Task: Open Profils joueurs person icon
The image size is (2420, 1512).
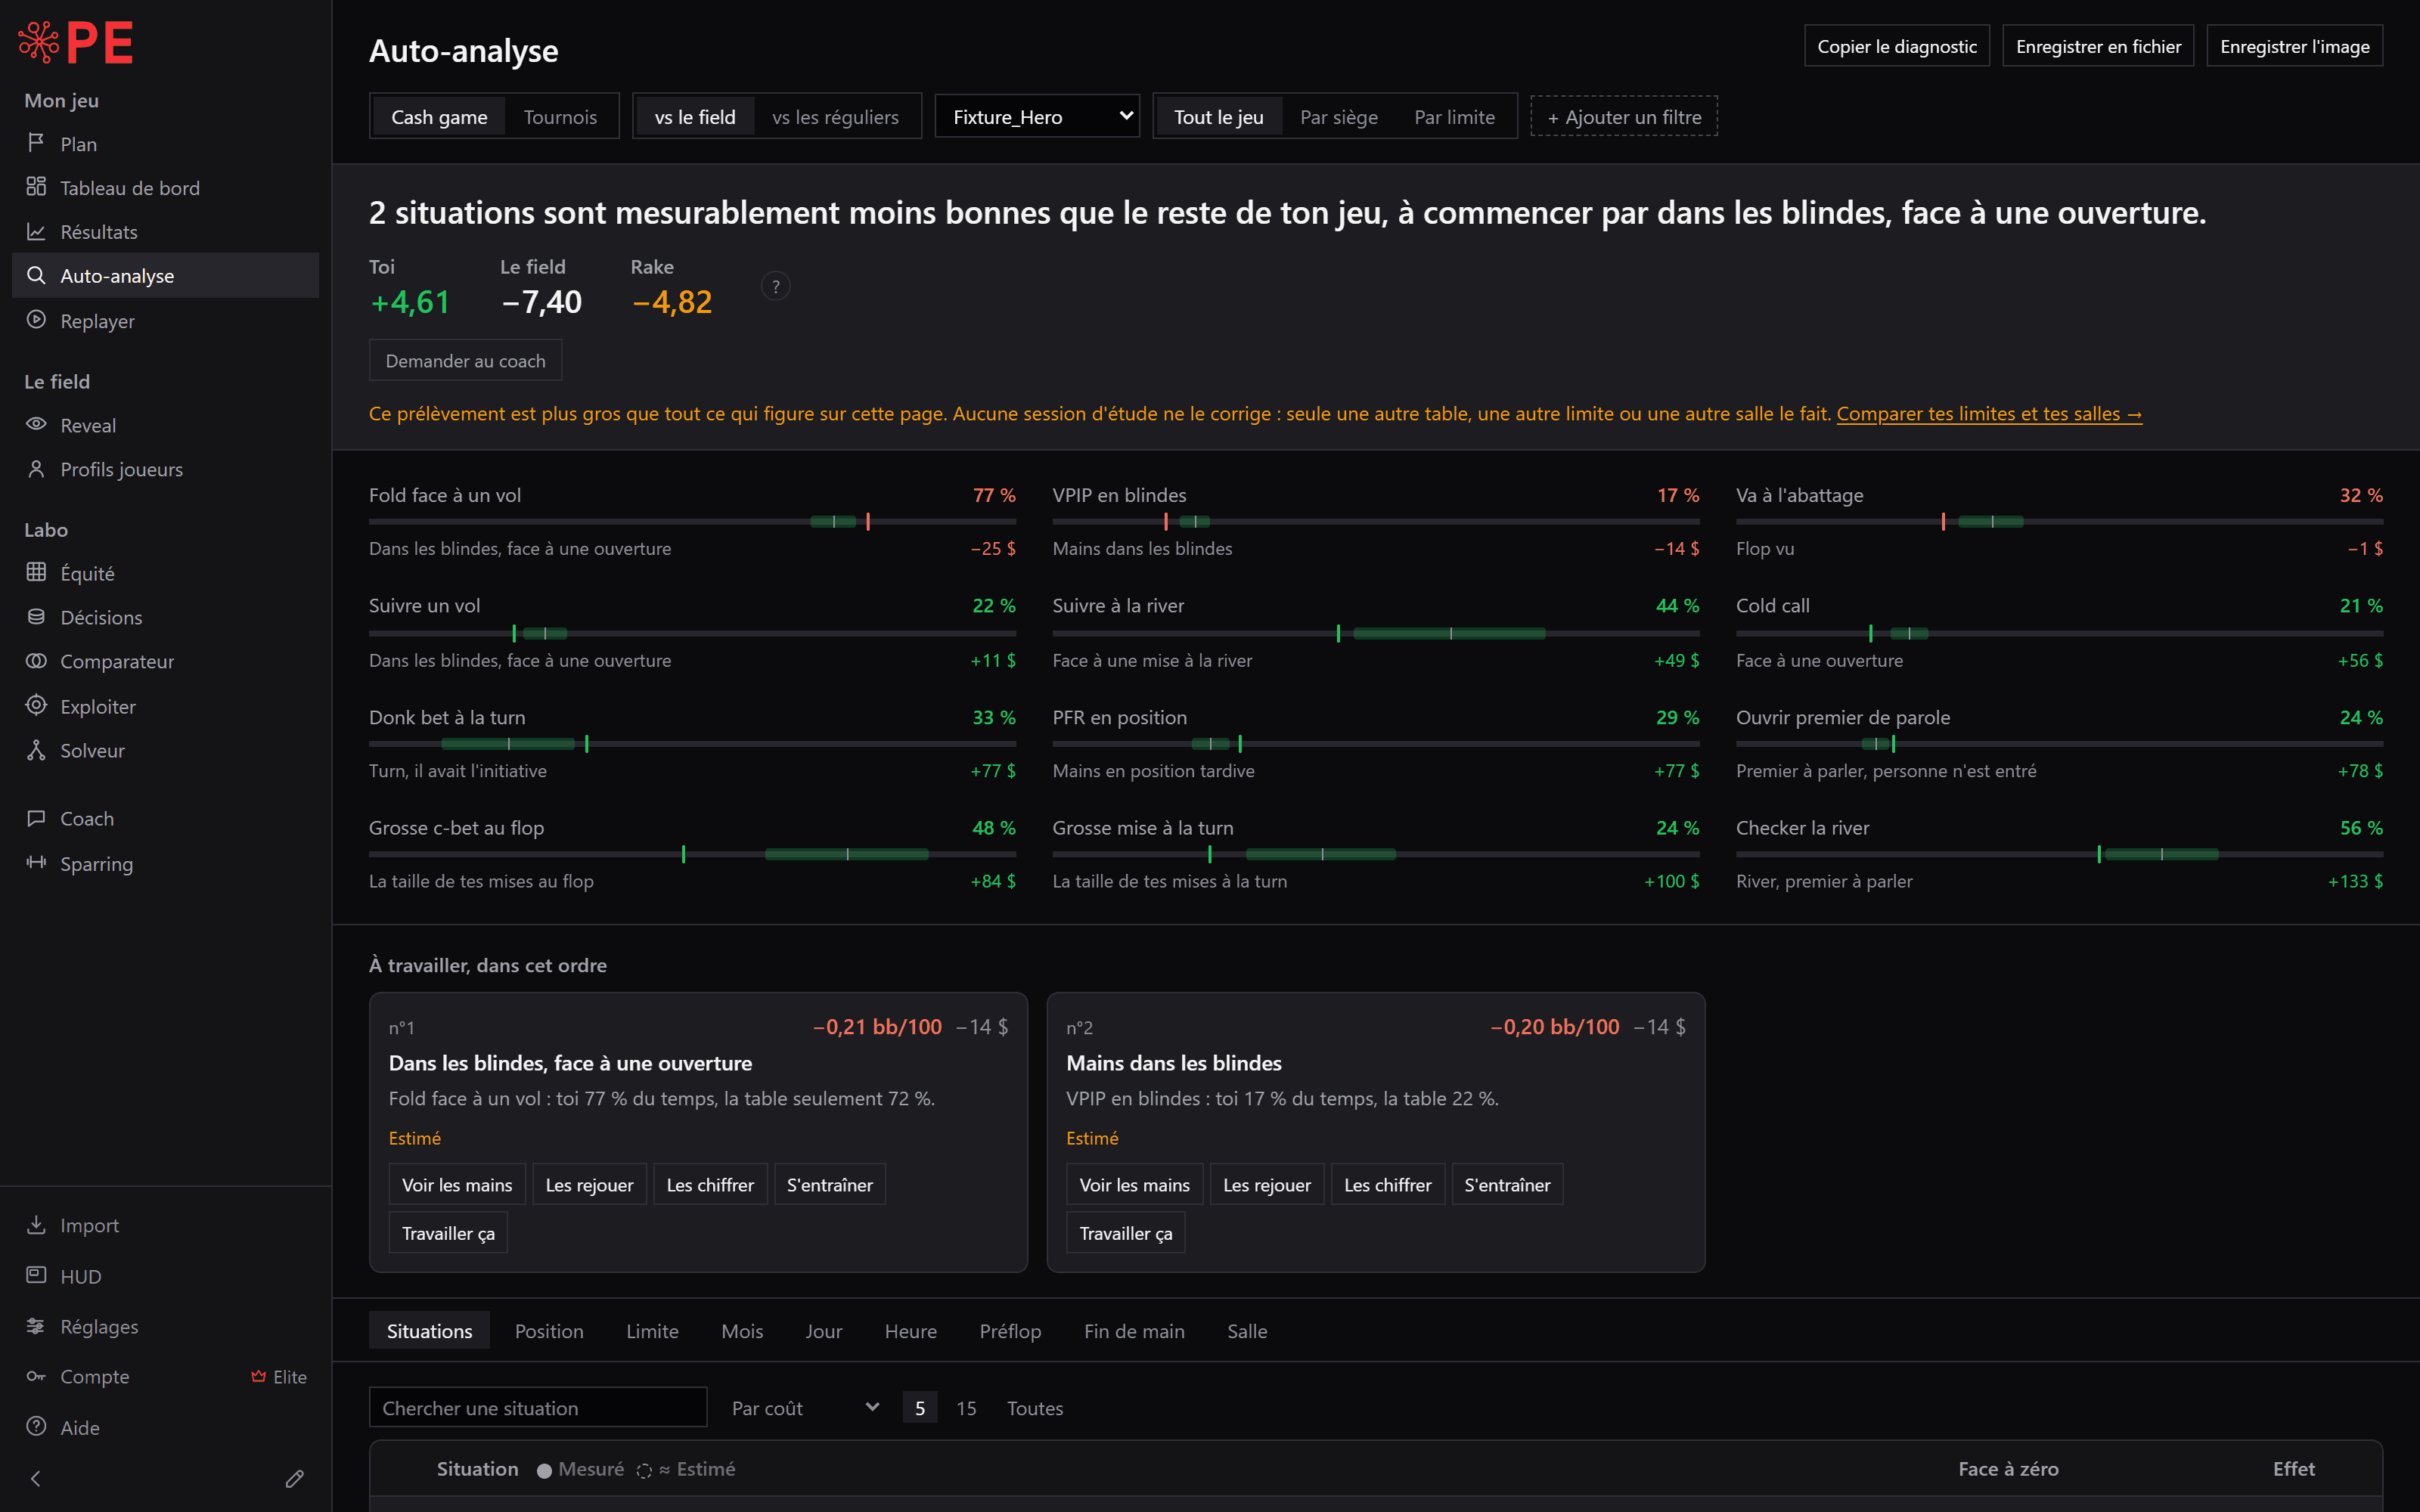Action: pos(36,468)
